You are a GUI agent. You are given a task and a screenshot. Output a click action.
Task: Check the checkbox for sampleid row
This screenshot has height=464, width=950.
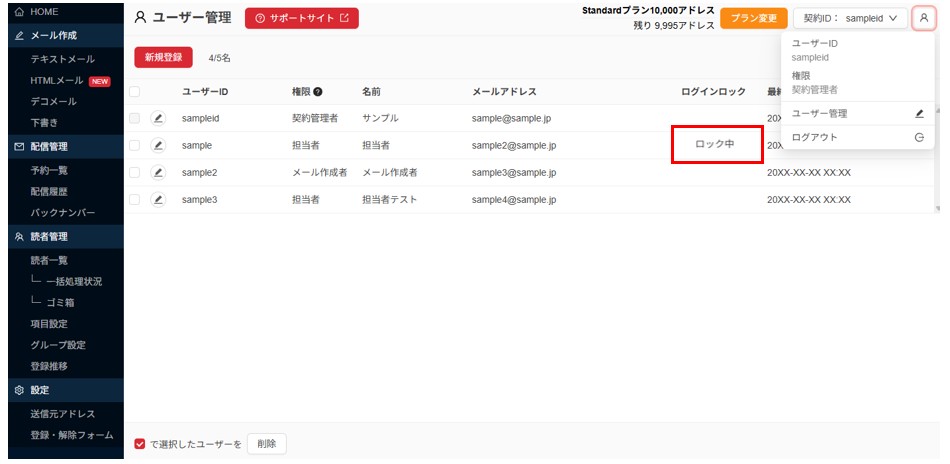(135, 118)
